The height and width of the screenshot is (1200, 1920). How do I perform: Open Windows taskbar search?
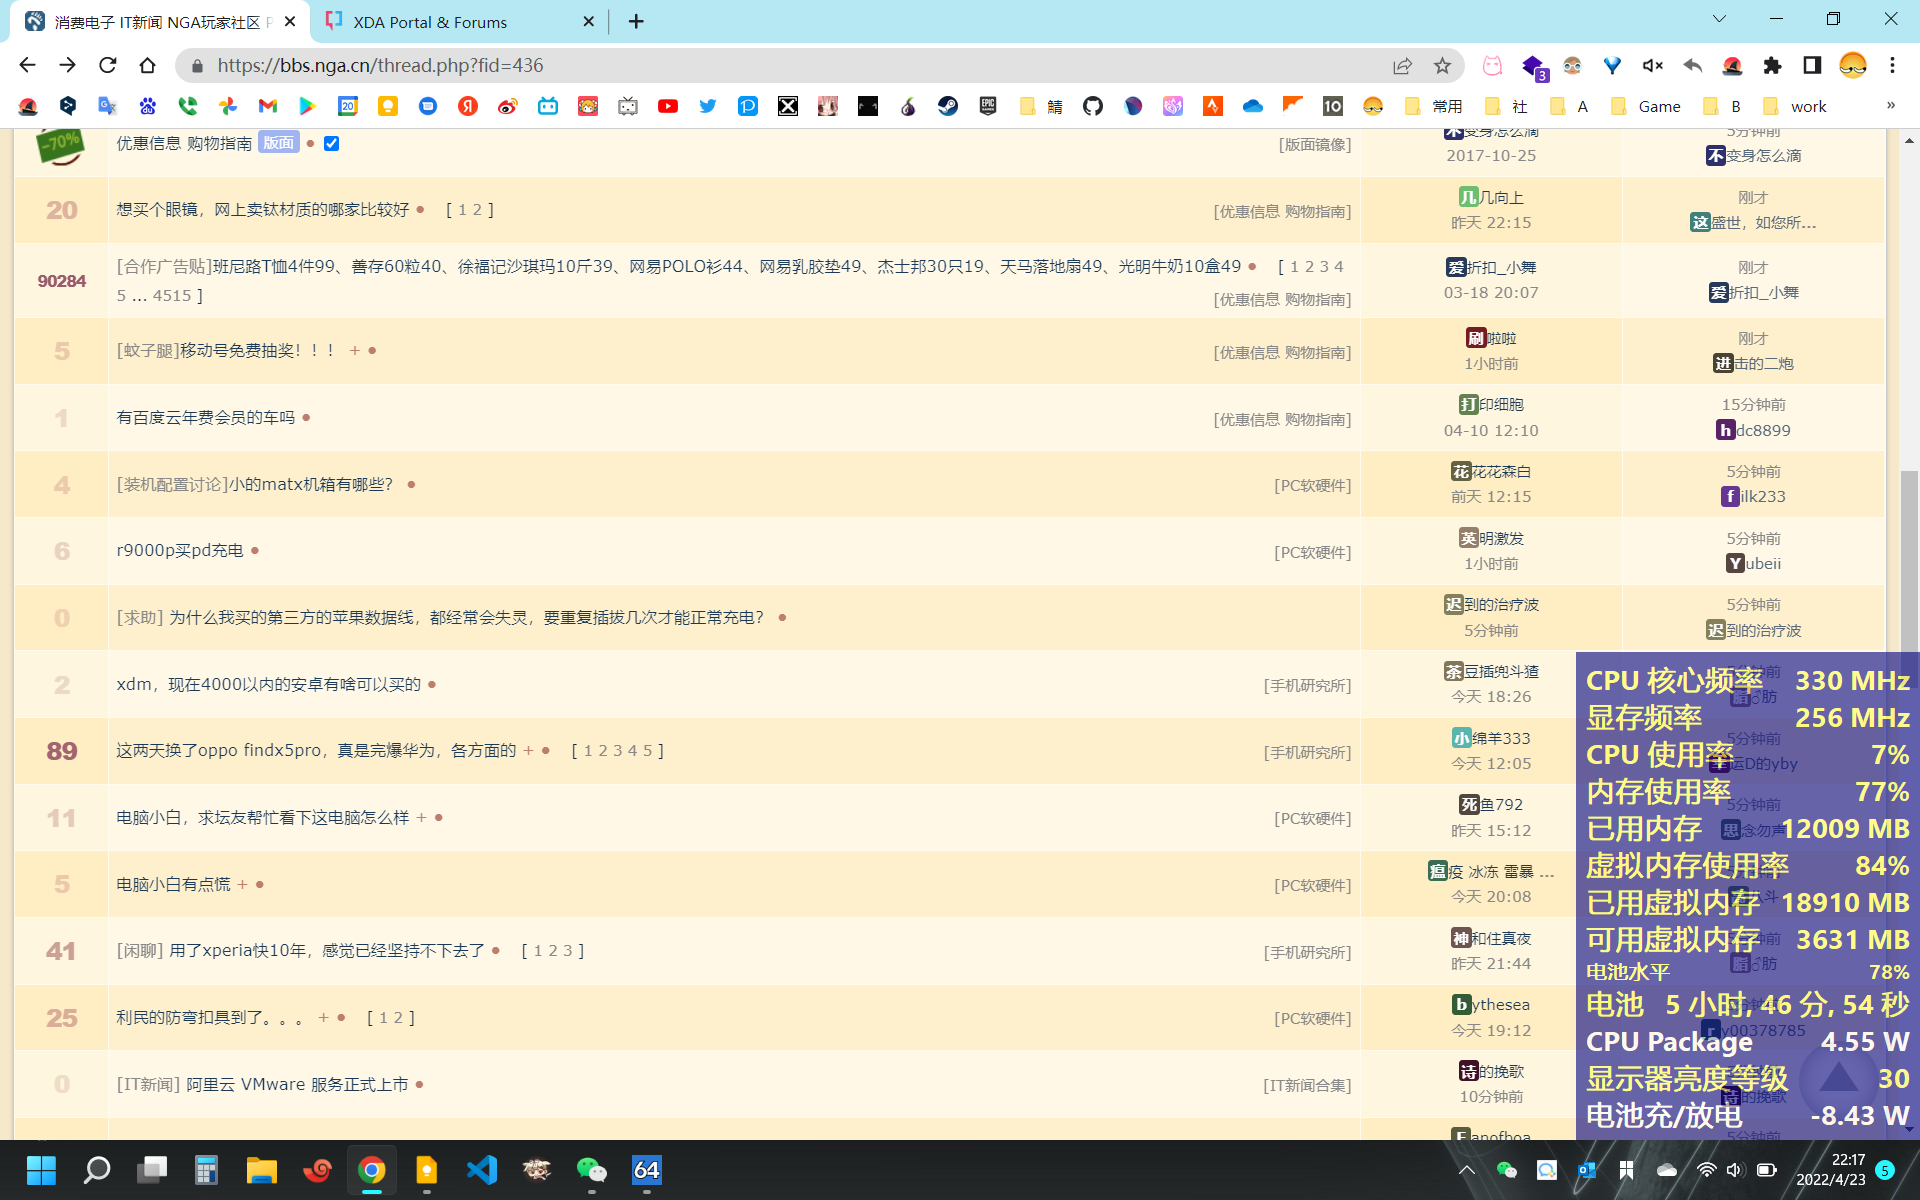(x=97, y=1170)
